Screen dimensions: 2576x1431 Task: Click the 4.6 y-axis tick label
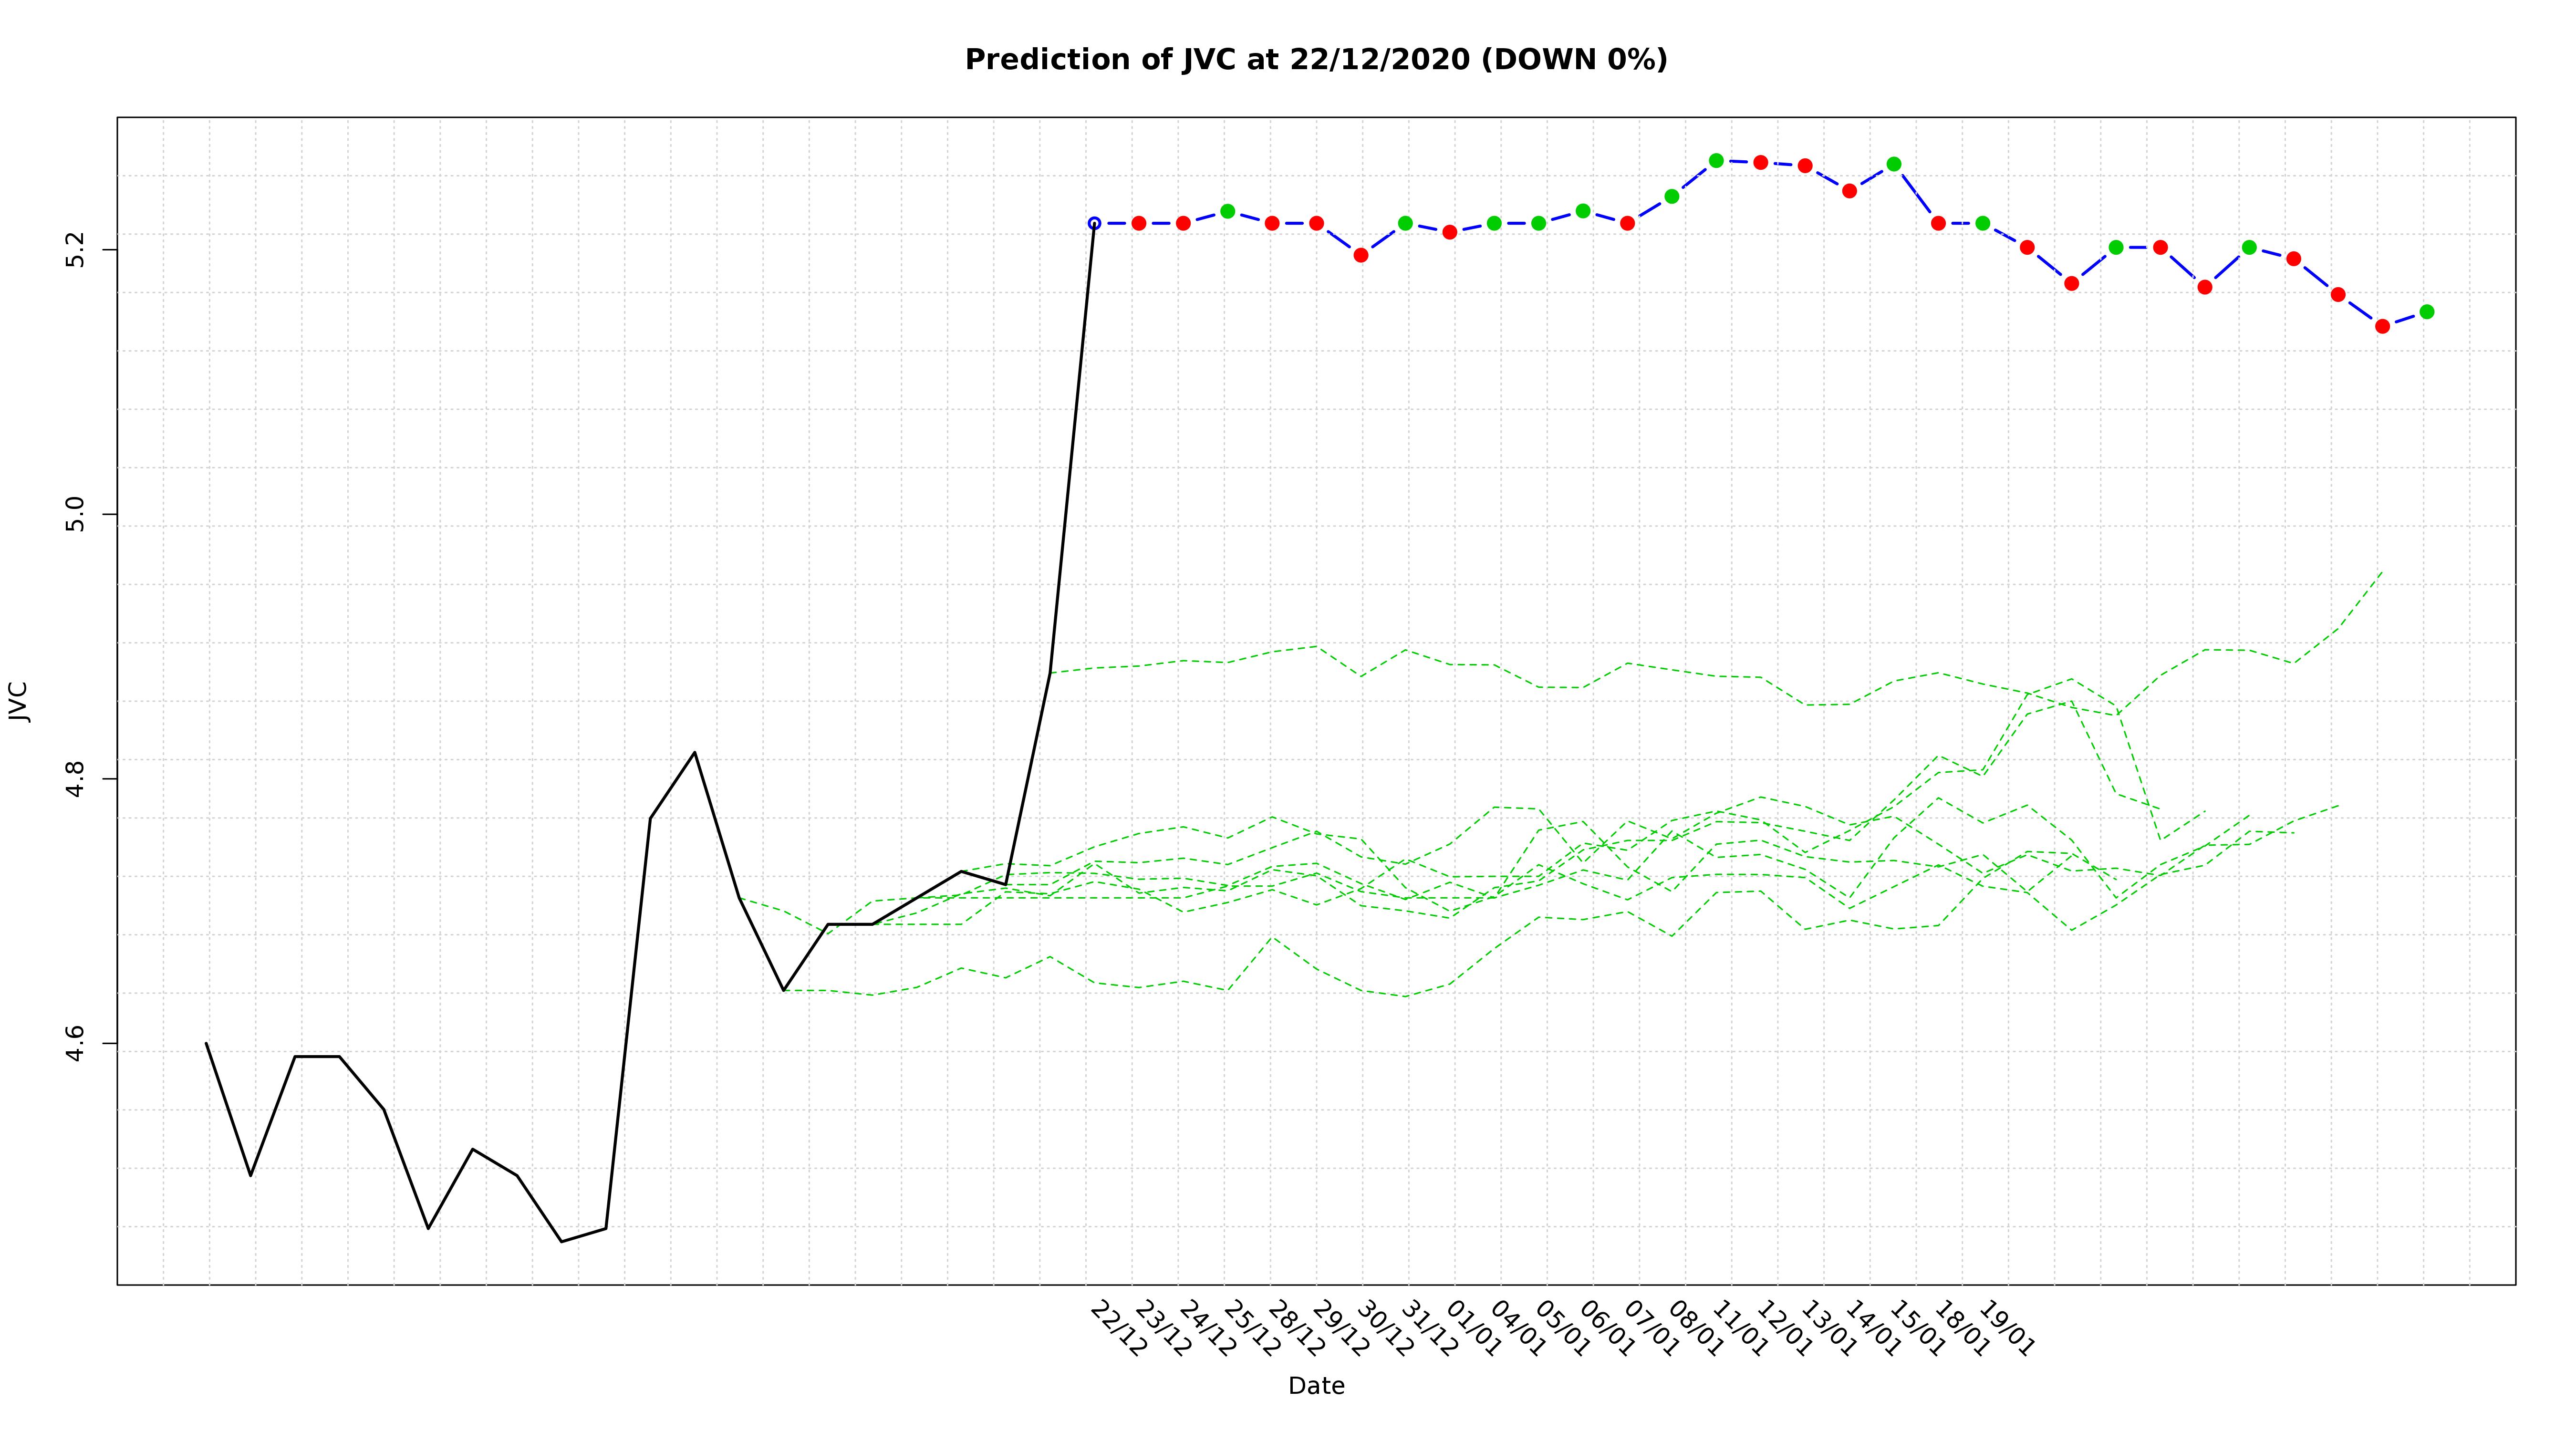pyautogui.click(x=76, y=1043)
